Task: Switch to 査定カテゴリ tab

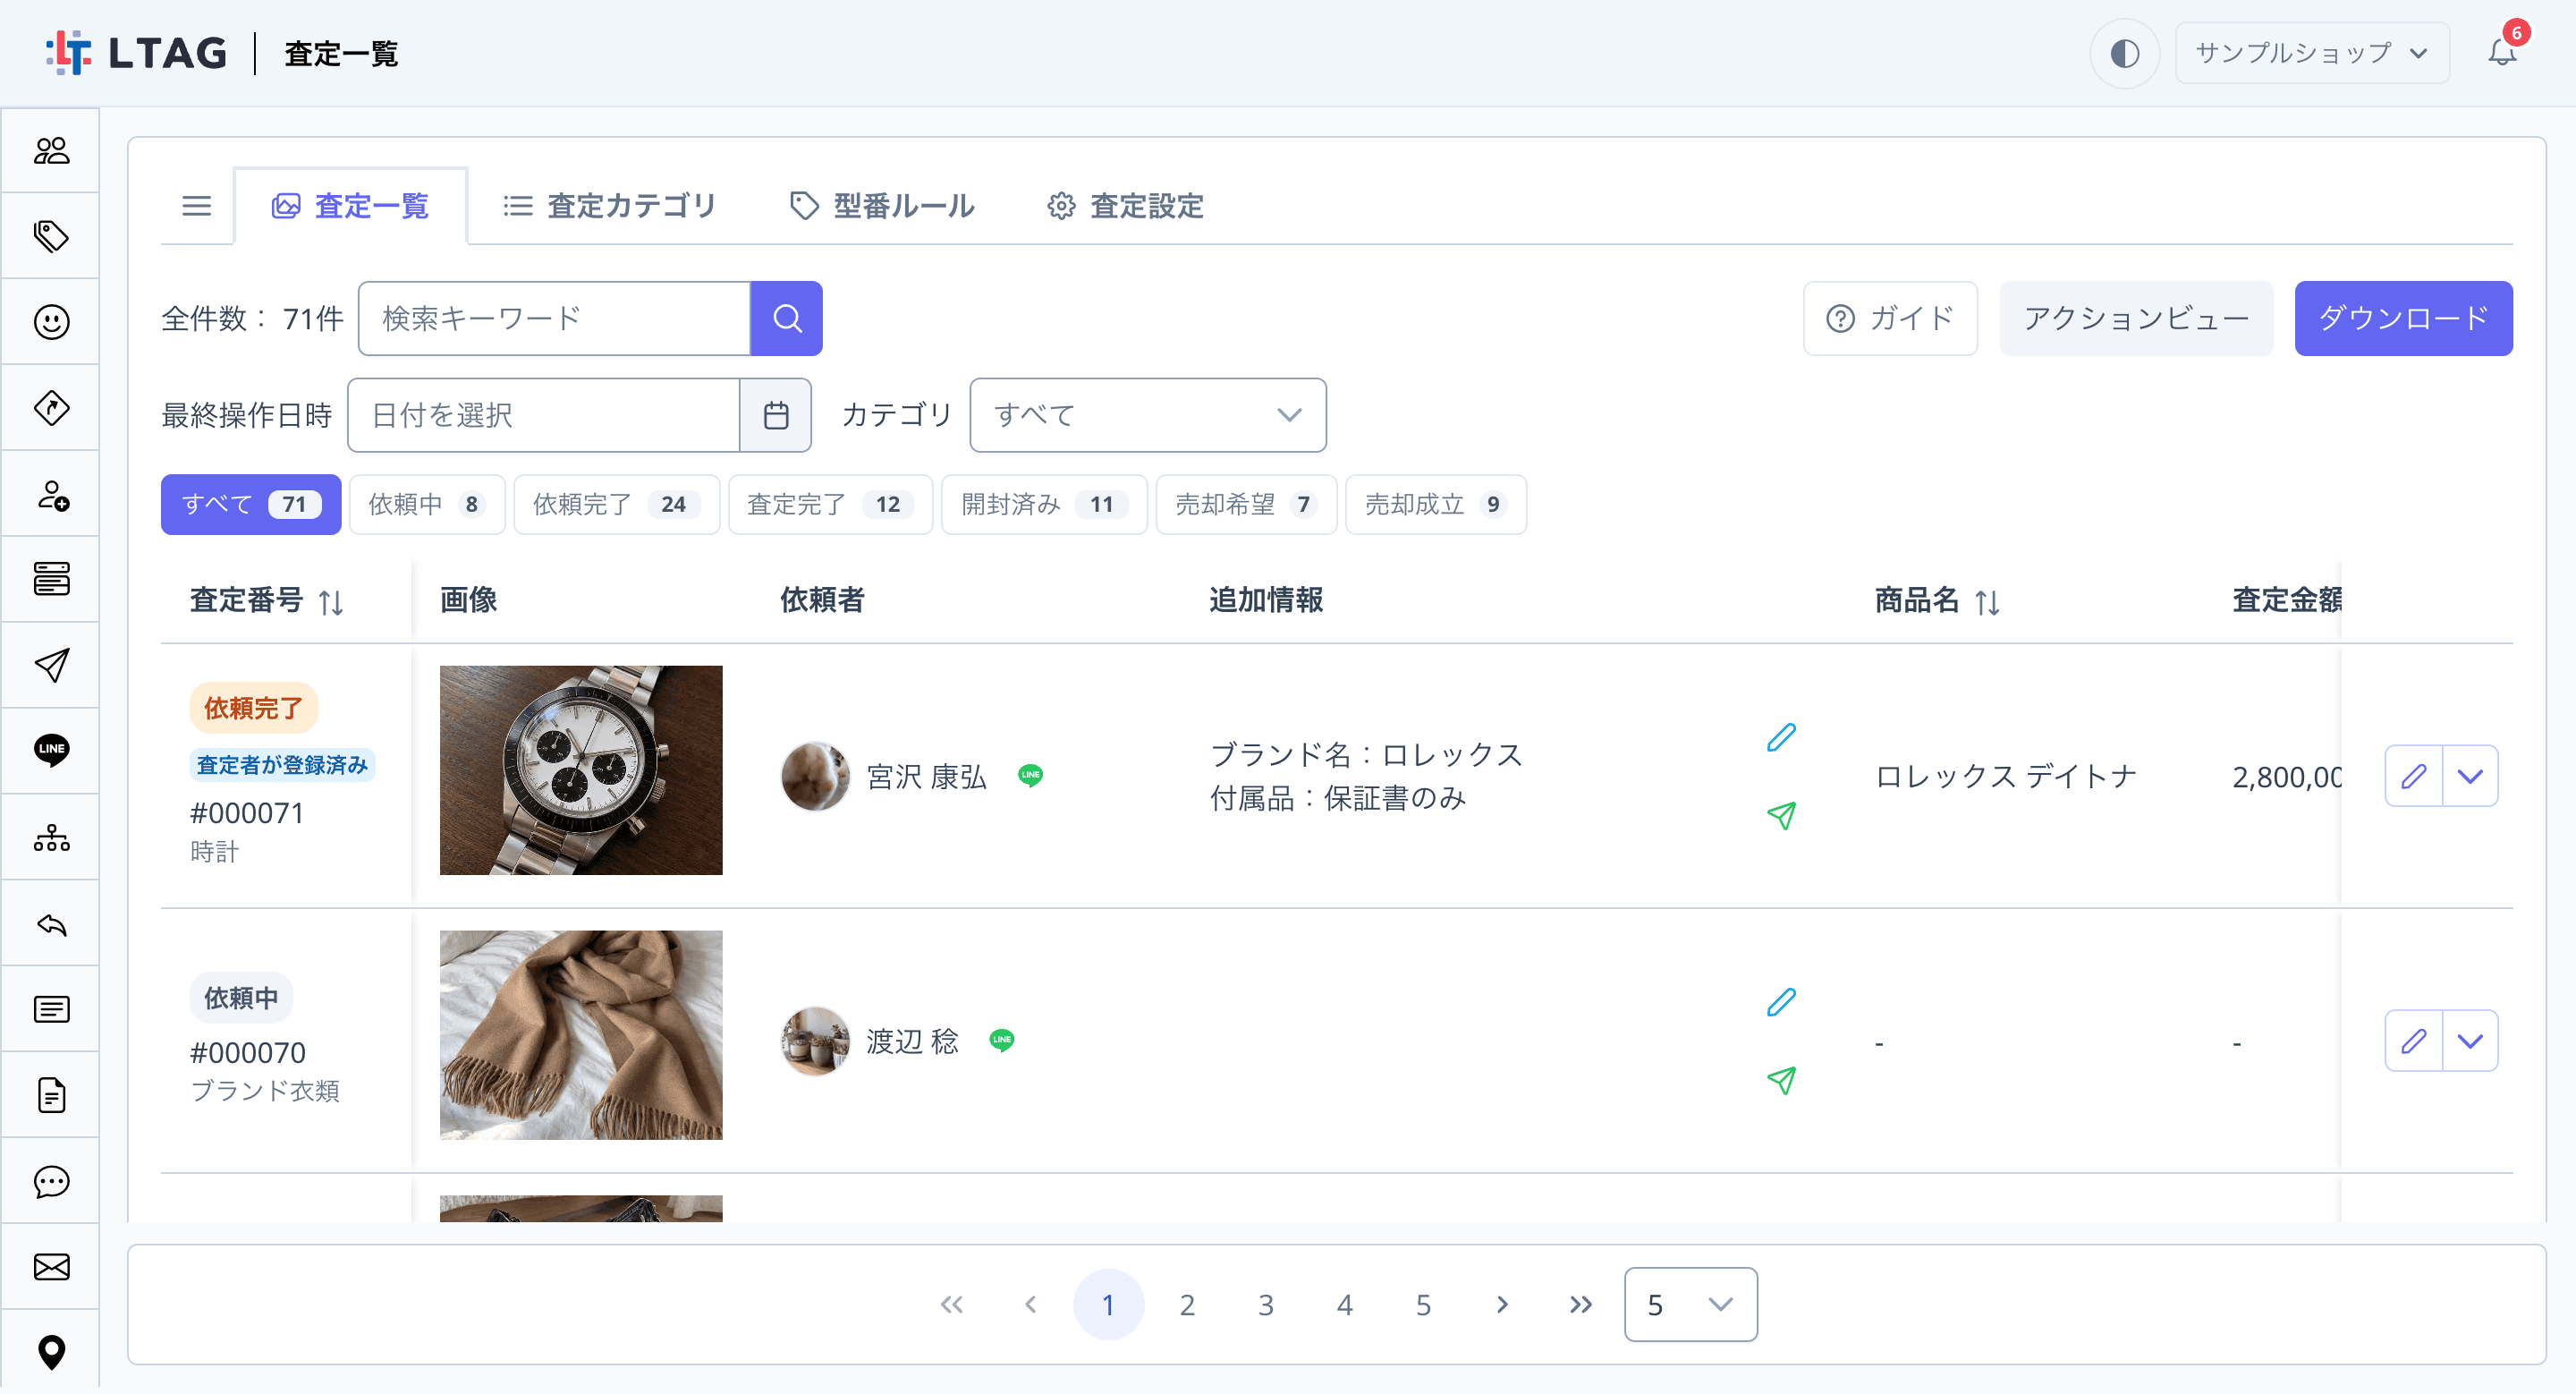Action: (609, 206)
